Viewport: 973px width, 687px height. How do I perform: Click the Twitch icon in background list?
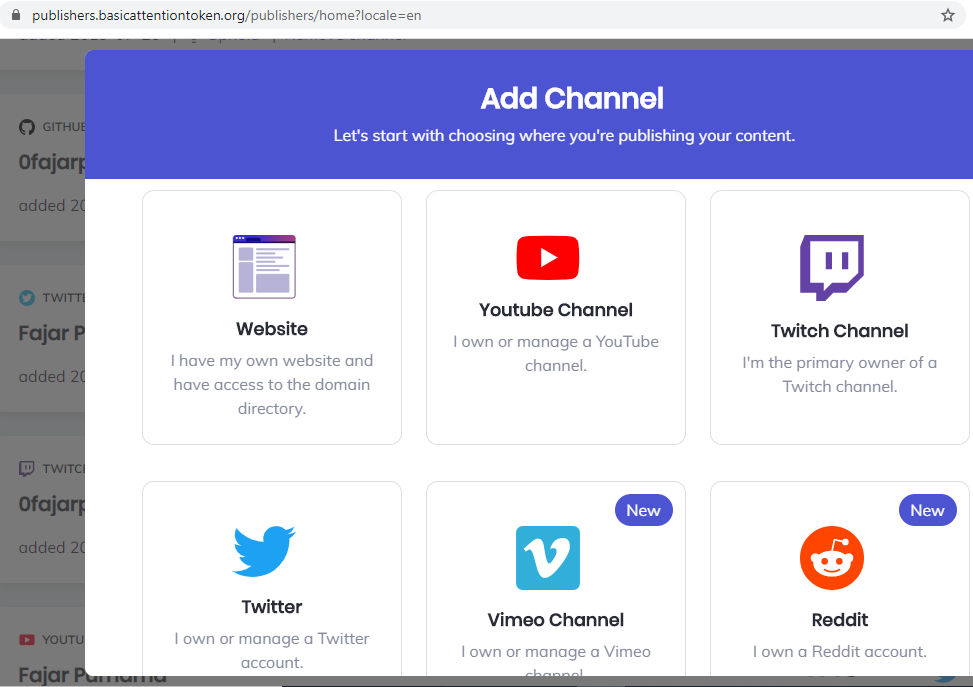coord(27,469)
